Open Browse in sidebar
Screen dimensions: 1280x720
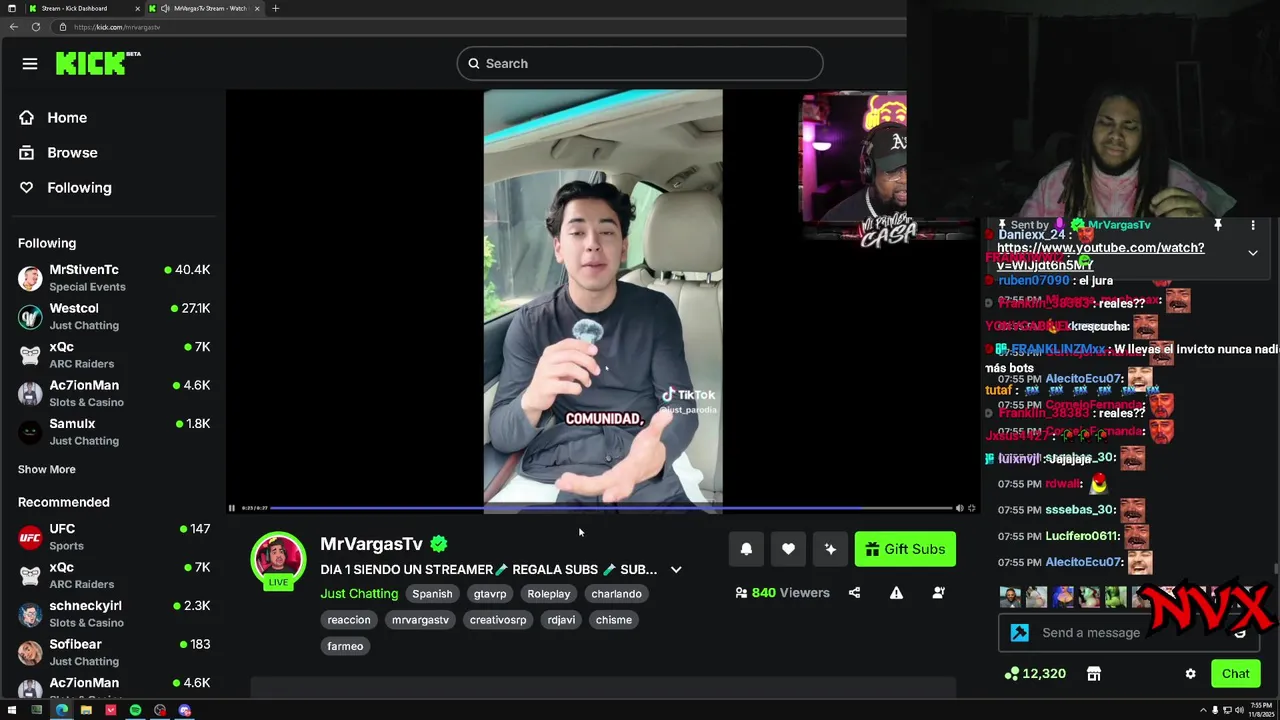pyautogui.click(x=58, y=153)
